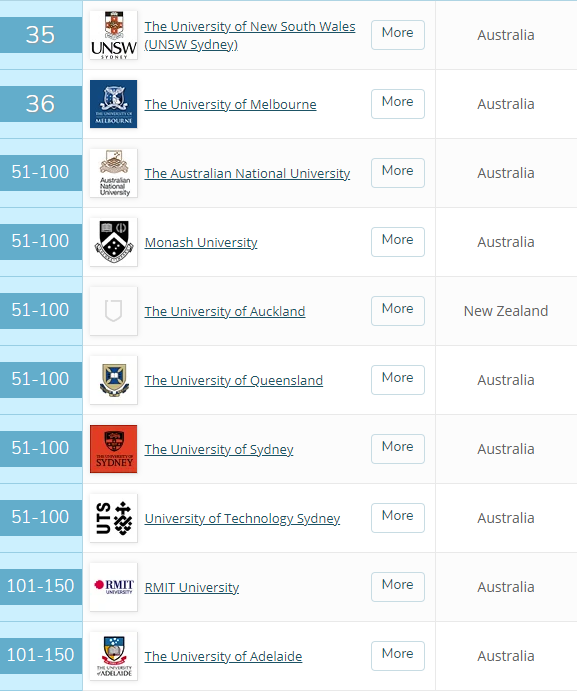Click the Australian National University logo
Image resolution: width=577 pixels, height=691 pixels.
(x=113, y=173)
